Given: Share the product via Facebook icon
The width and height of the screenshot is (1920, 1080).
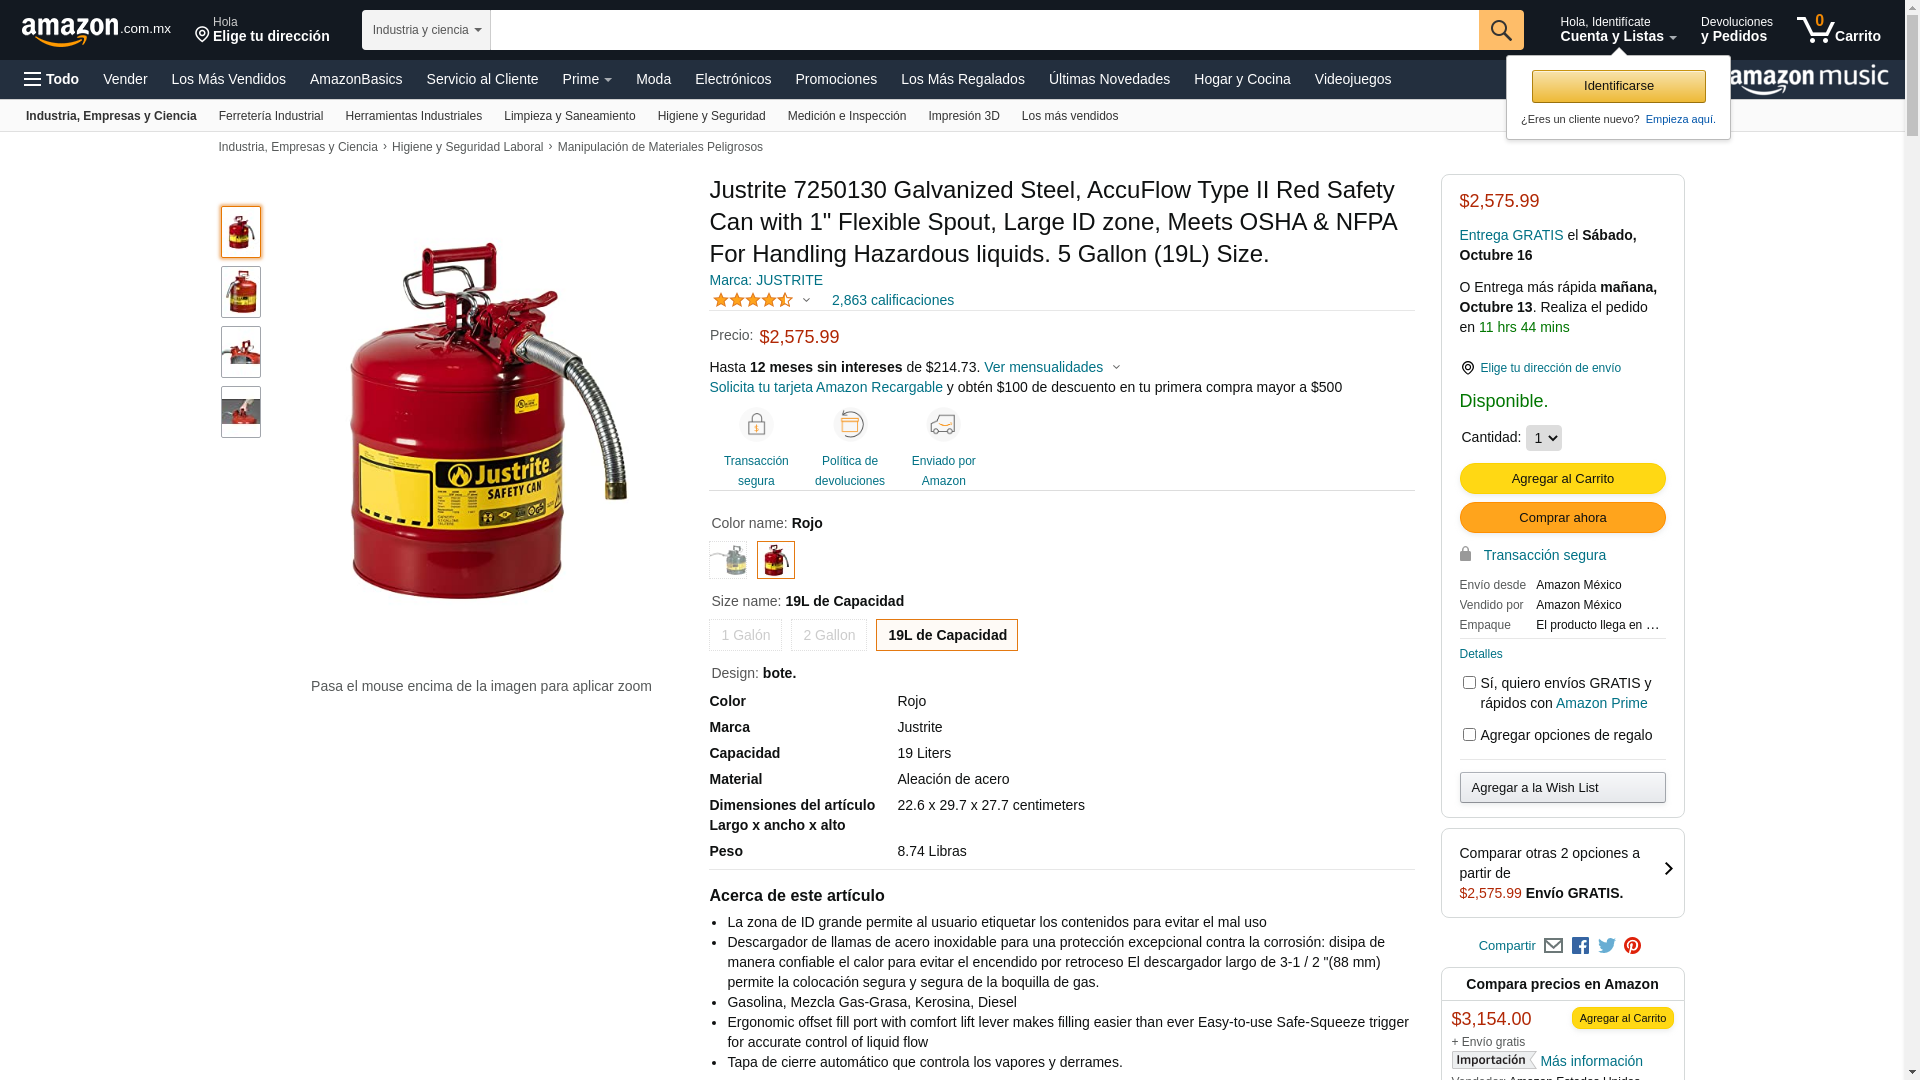Looking at the screenshot, I should (x=1580, y=946).
